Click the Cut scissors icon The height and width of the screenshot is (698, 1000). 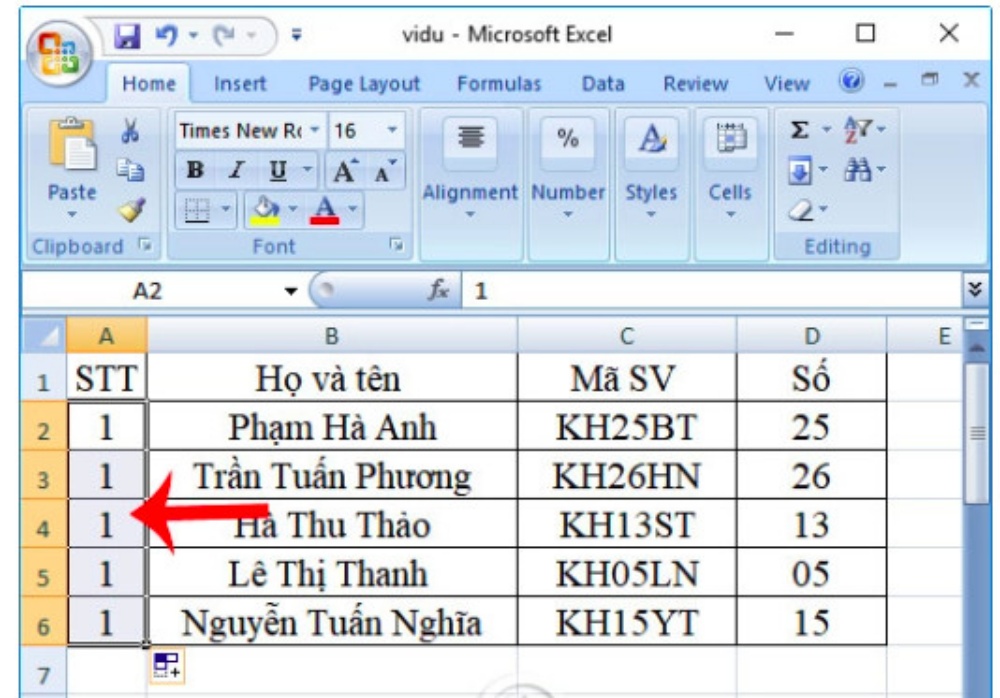pyautogui.click(x=128, y=132)
